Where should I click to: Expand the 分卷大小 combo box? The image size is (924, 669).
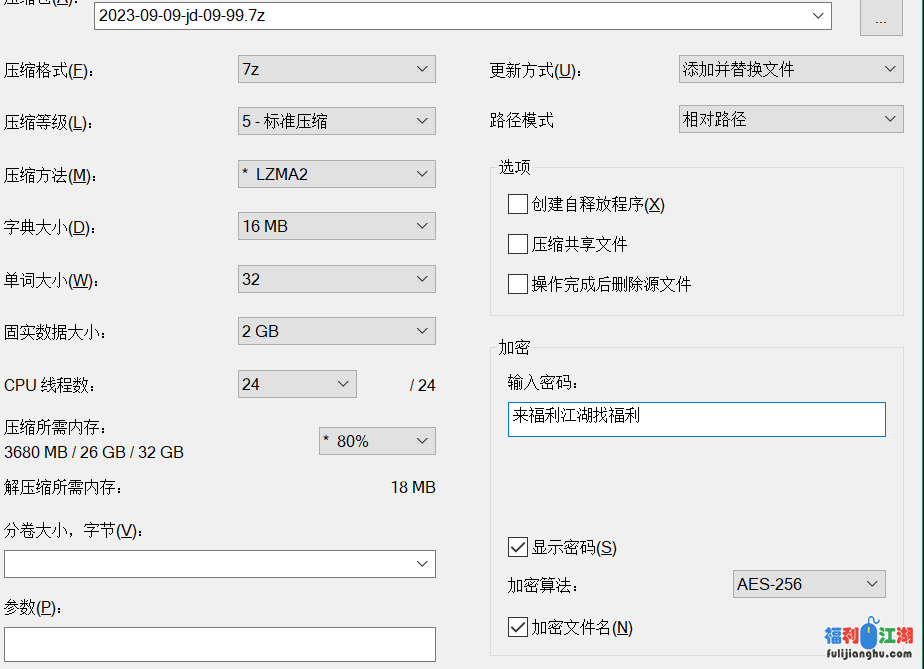[x=220, y=564]
